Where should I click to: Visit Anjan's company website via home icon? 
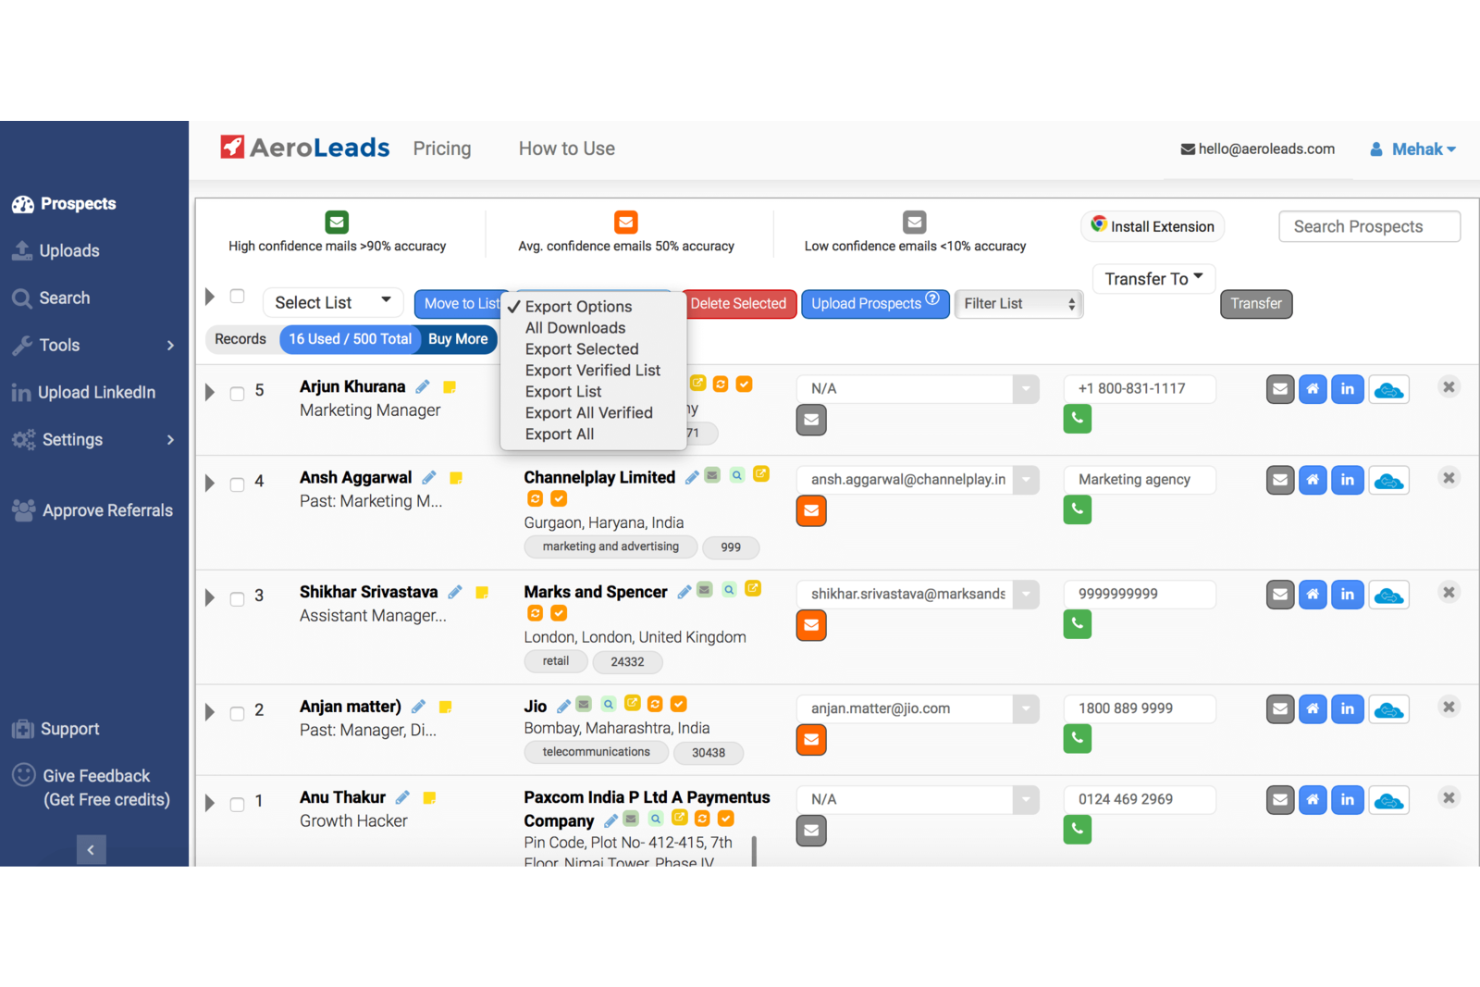pos(1312,708)
